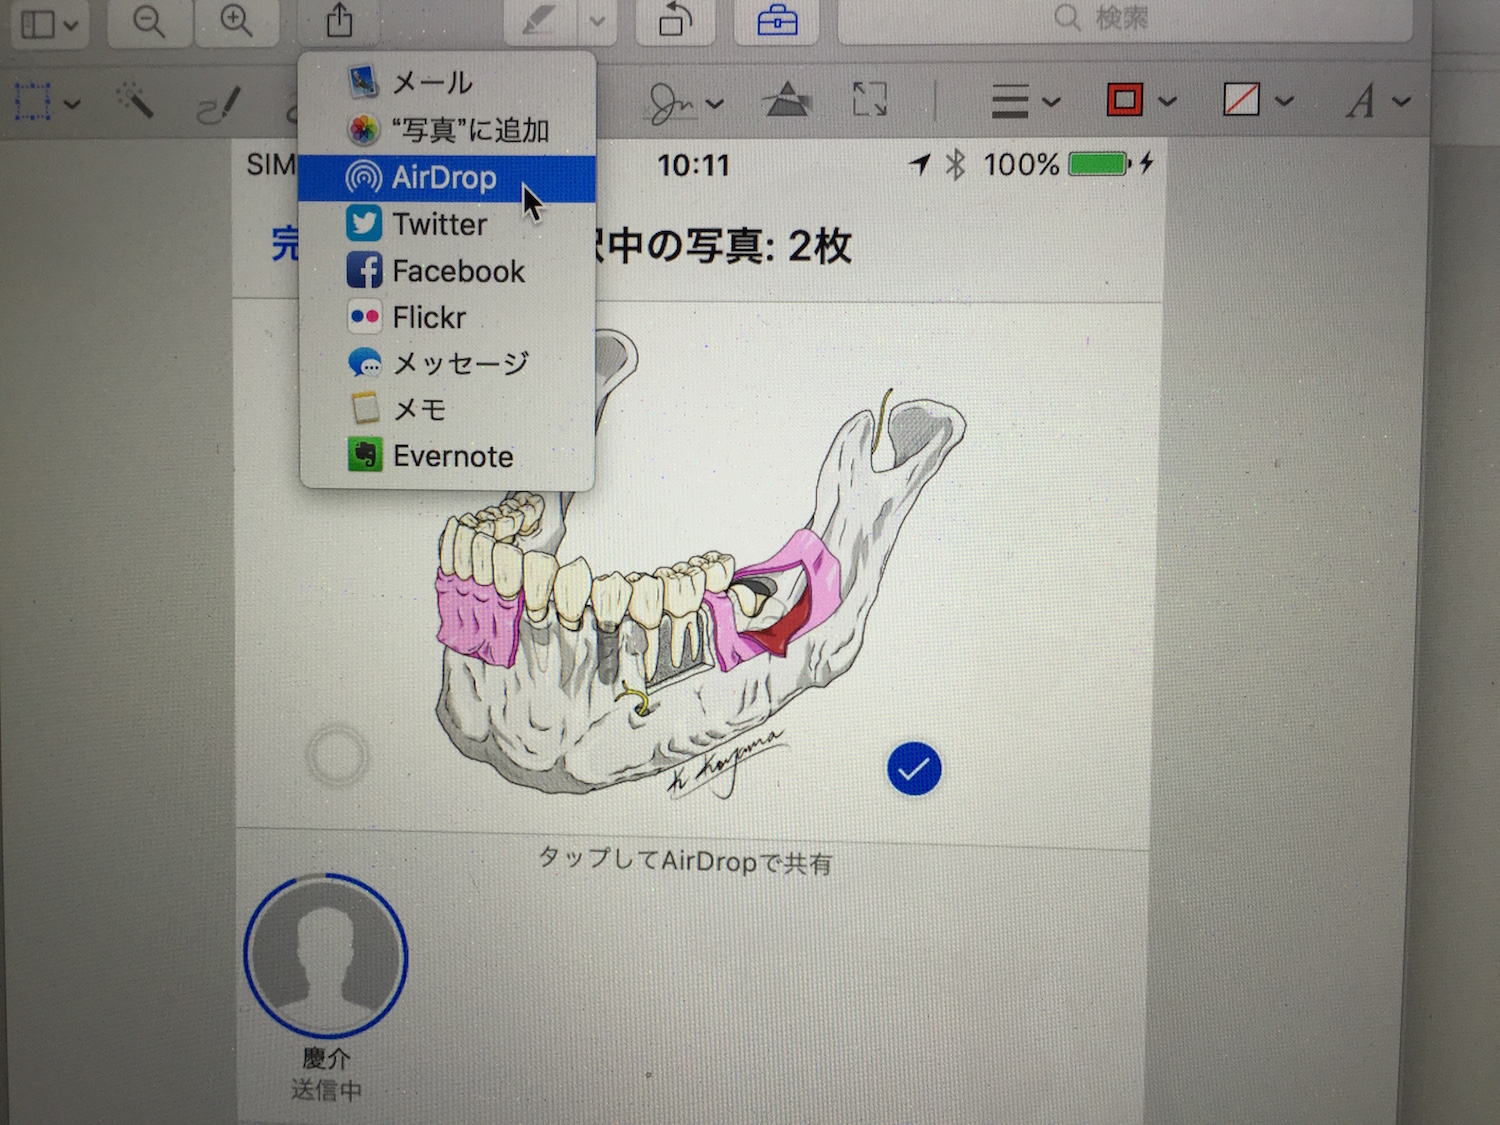Open the red border color picker
Image resolution: width=1500 pixels, height=1125 pixels.
(x=1141, y=100)
